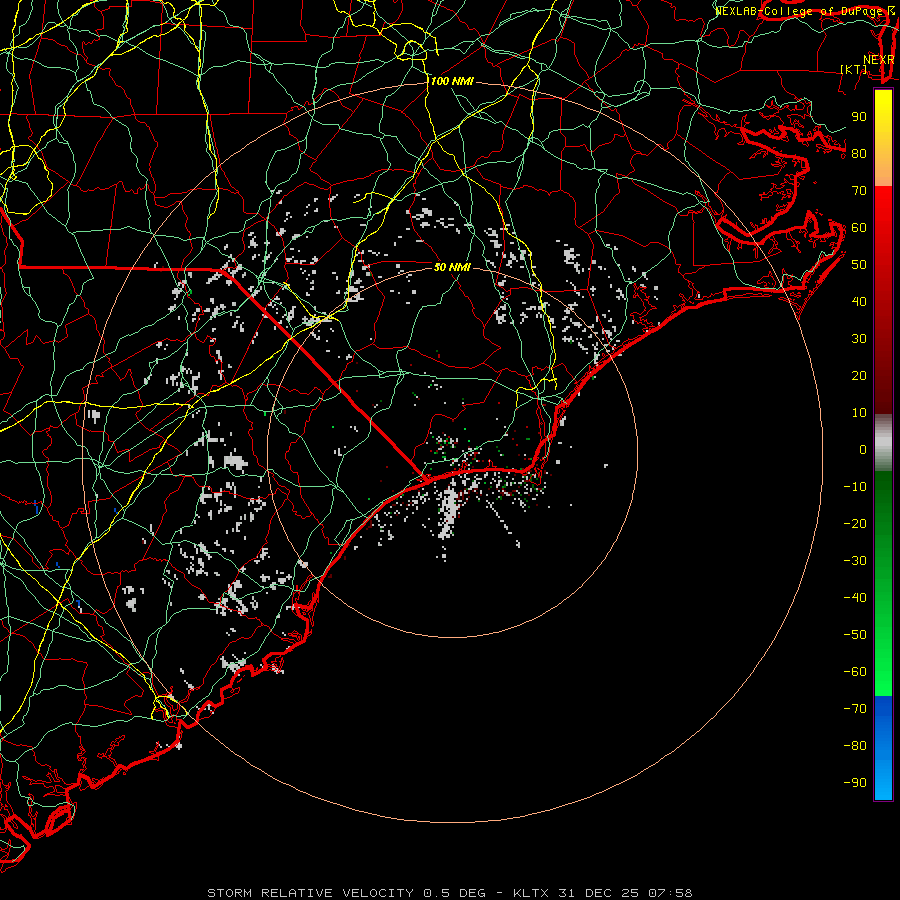The width and height of the screenshot is (900, 900).
Task: Select the '80' value on the velocity scale
Action: pyautogui.click(x=859, y=154)
